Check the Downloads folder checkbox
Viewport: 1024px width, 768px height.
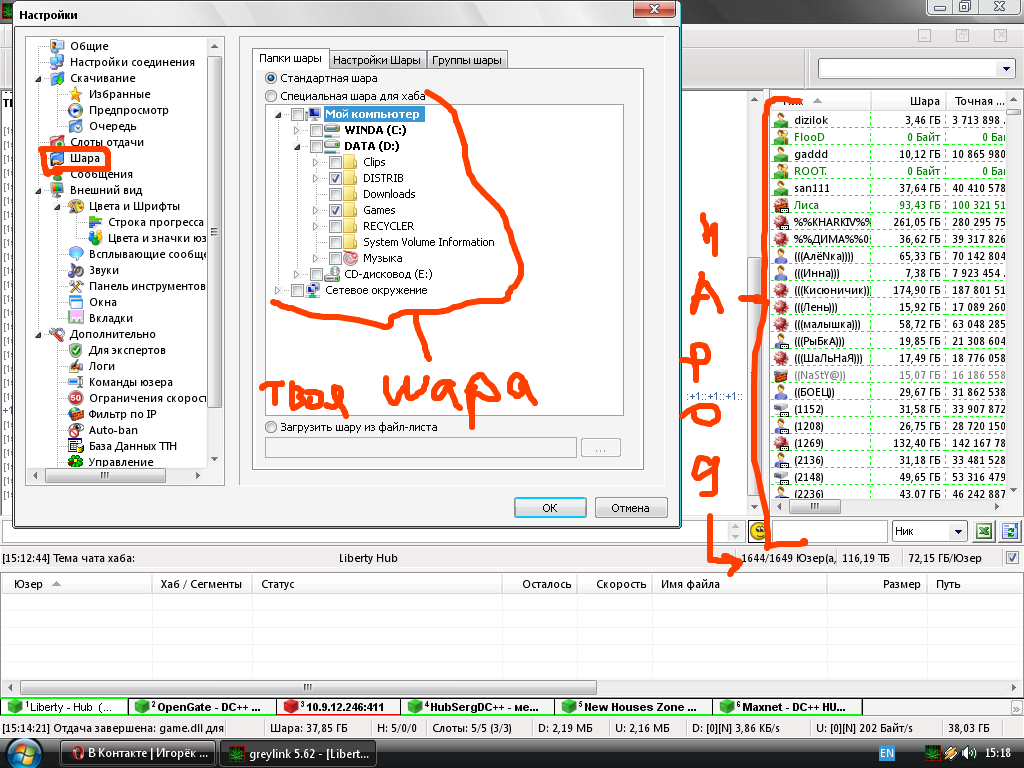point(335,194)
